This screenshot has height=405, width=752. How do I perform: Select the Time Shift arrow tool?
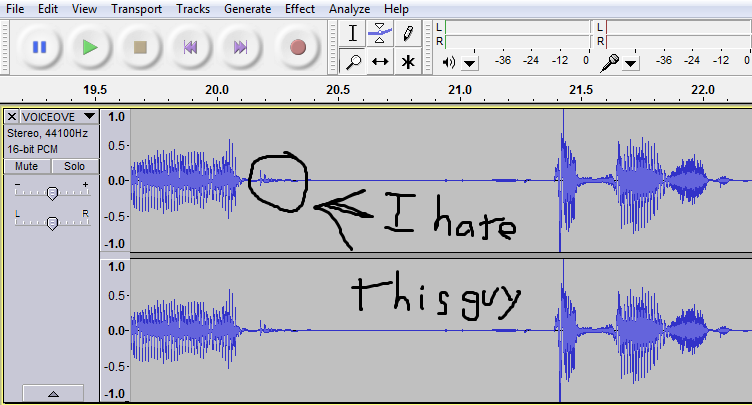(380, 61)
